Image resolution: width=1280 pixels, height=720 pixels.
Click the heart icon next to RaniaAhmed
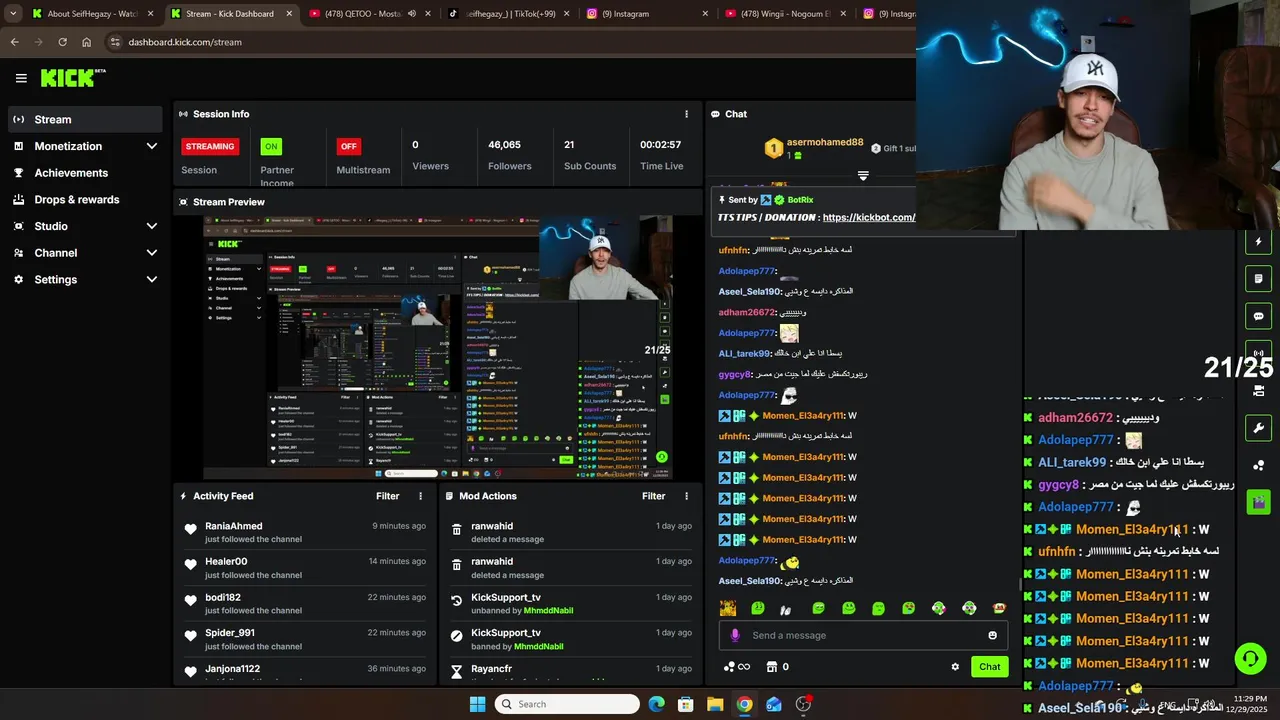[191, 530]
